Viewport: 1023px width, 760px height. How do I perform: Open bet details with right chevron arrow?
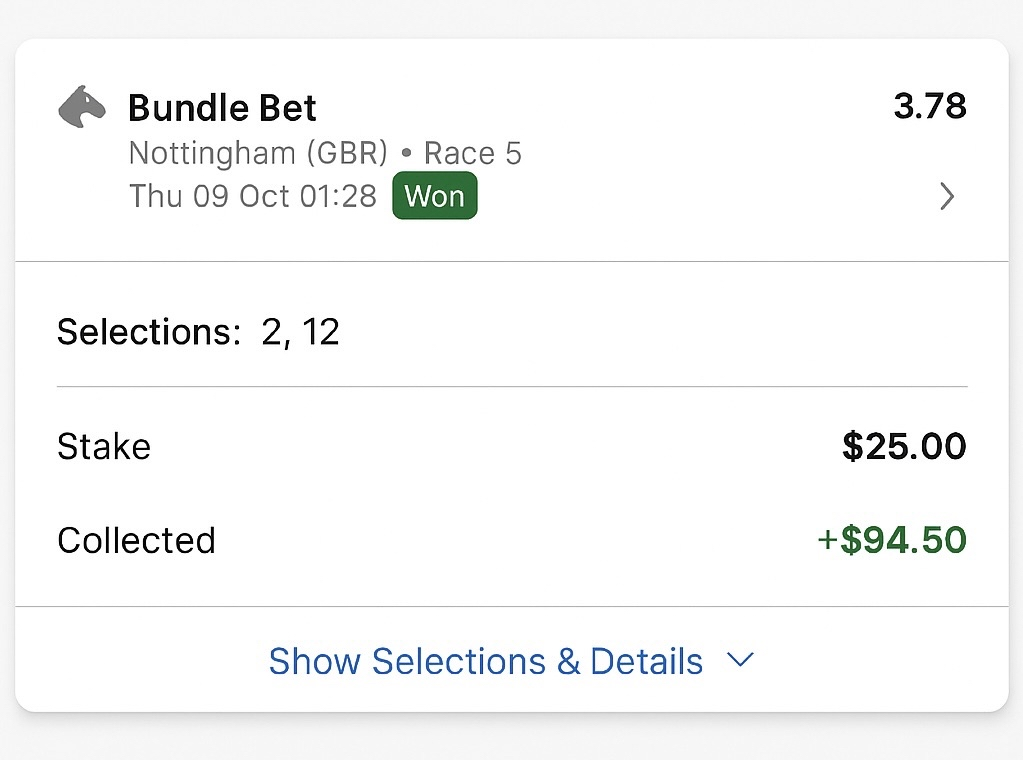(947, 197)
